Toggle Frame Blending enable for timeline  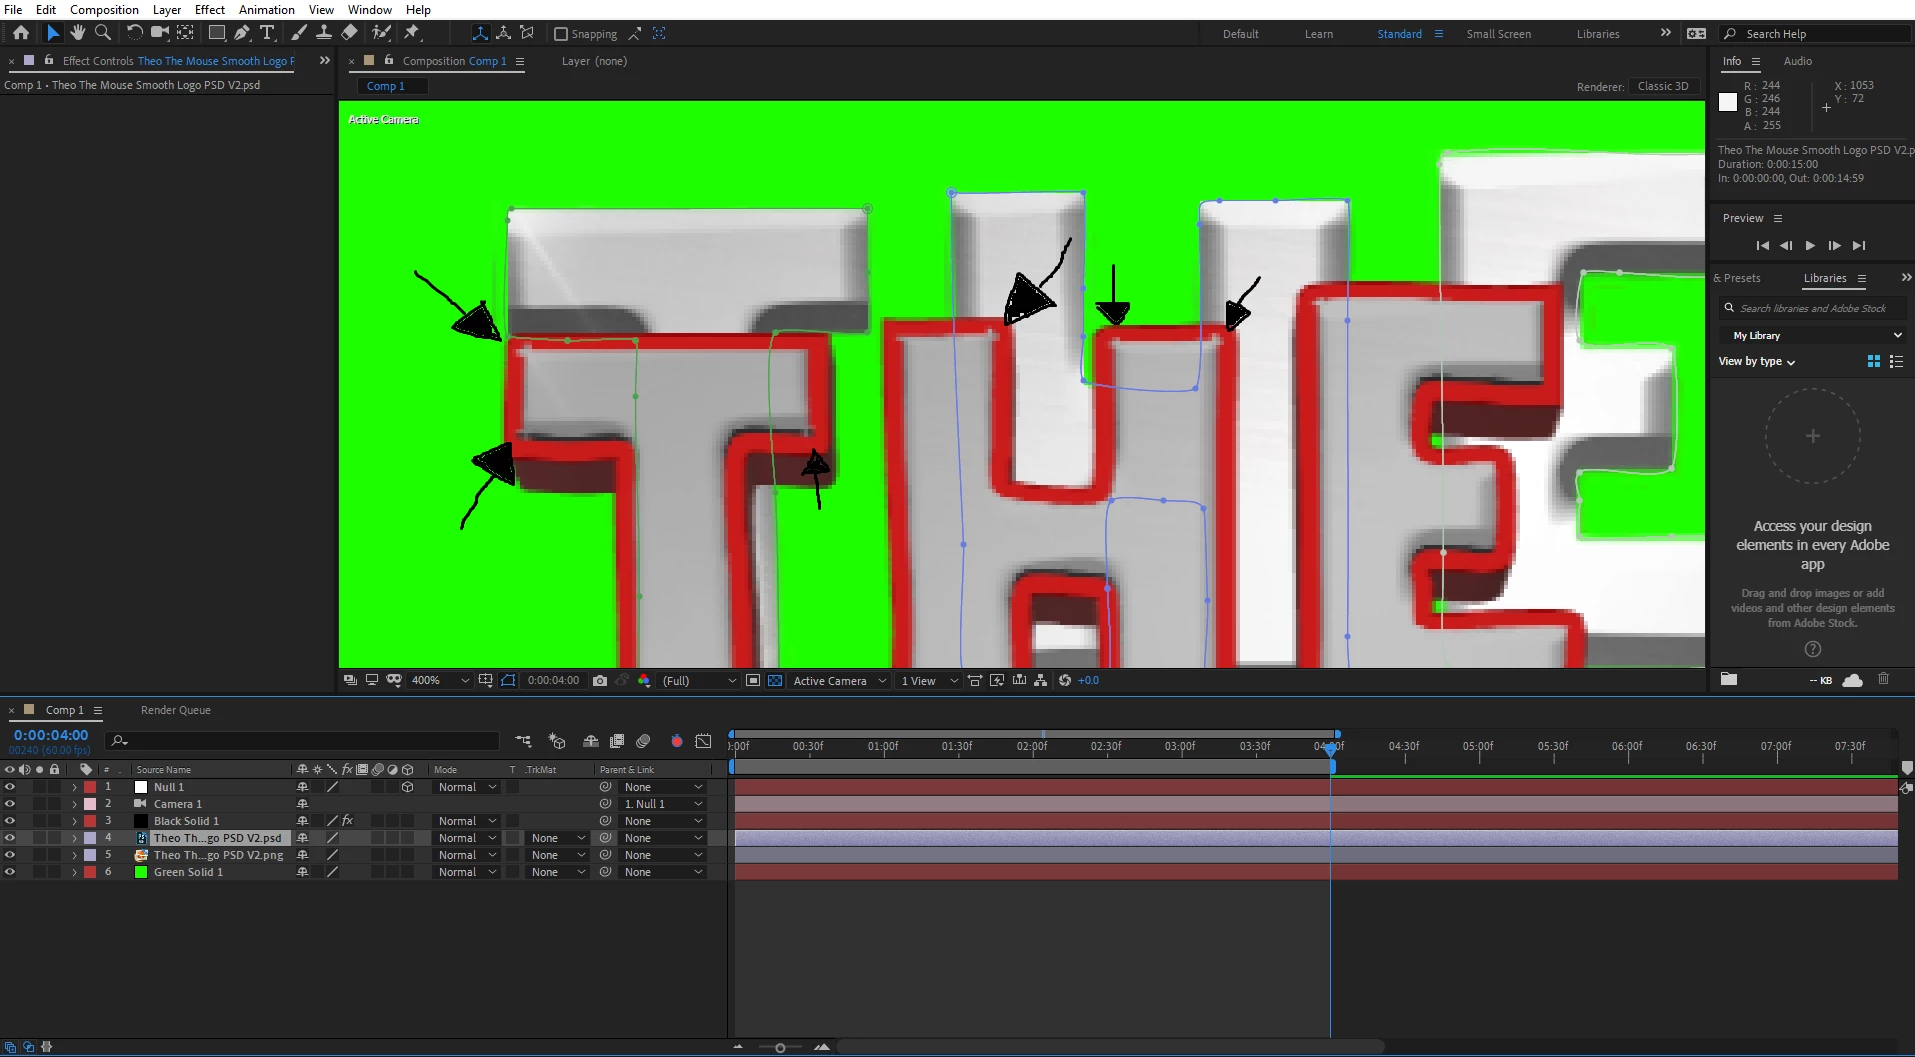point(617,741)
